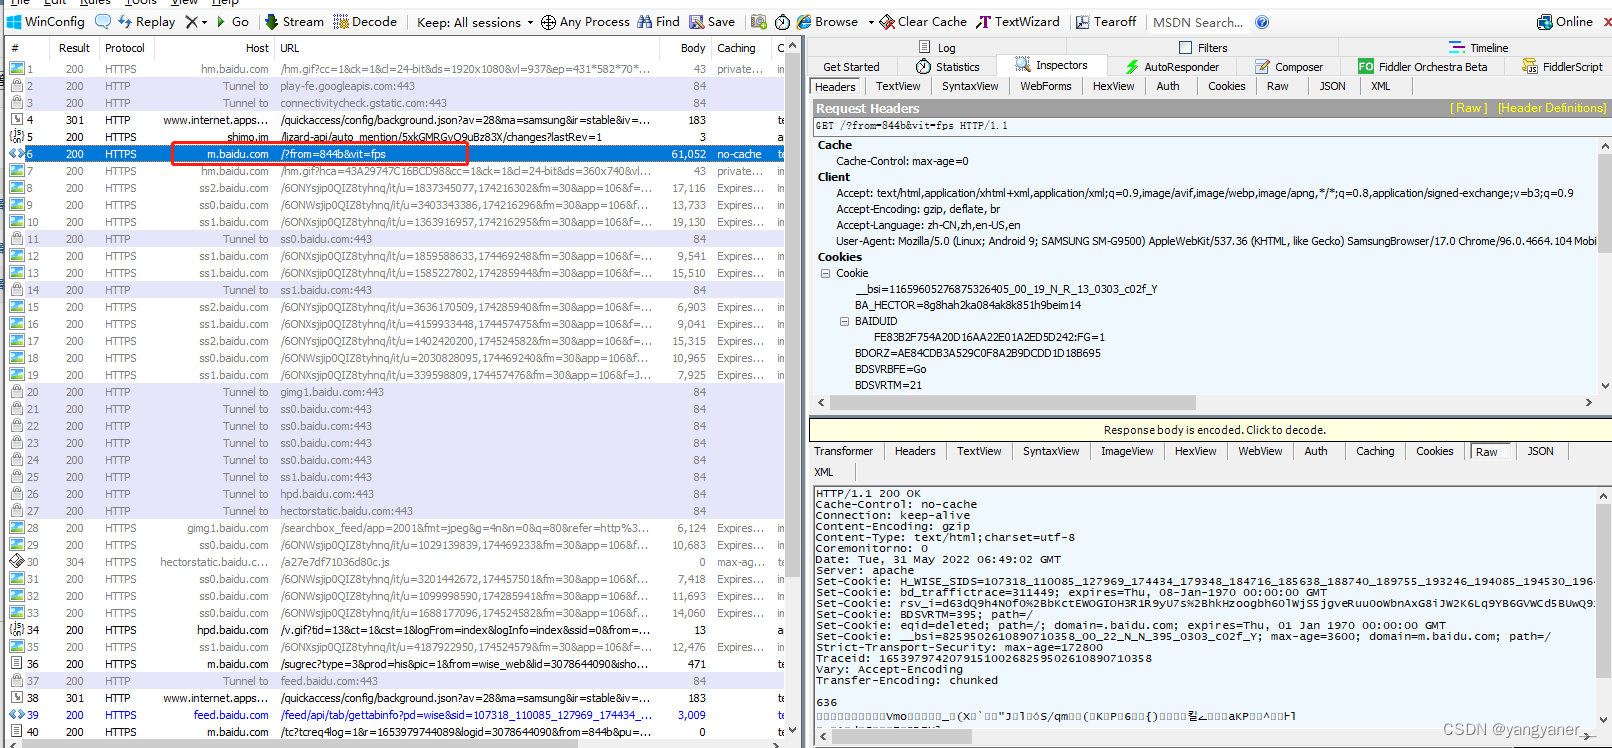Select the request WebForms tab

click(x=1046, y=86)
